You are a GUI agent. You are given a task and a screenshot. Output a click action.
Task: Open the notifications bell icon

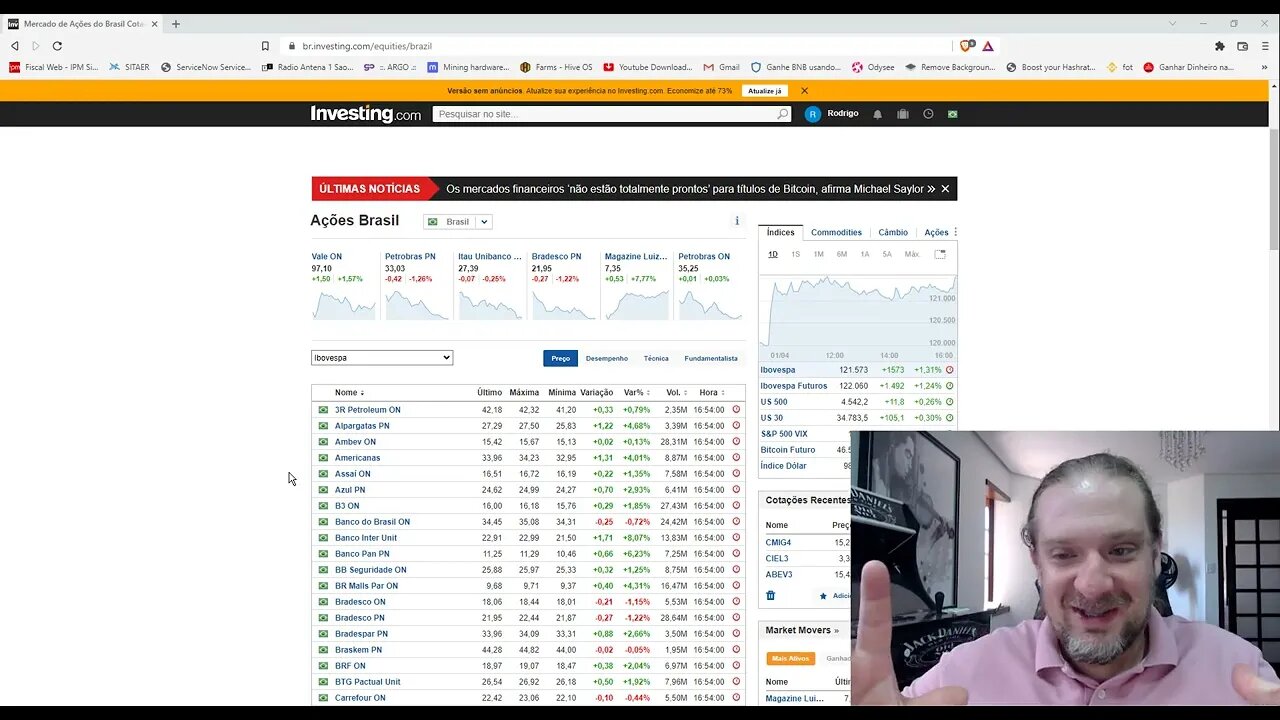tap(878, 114)
